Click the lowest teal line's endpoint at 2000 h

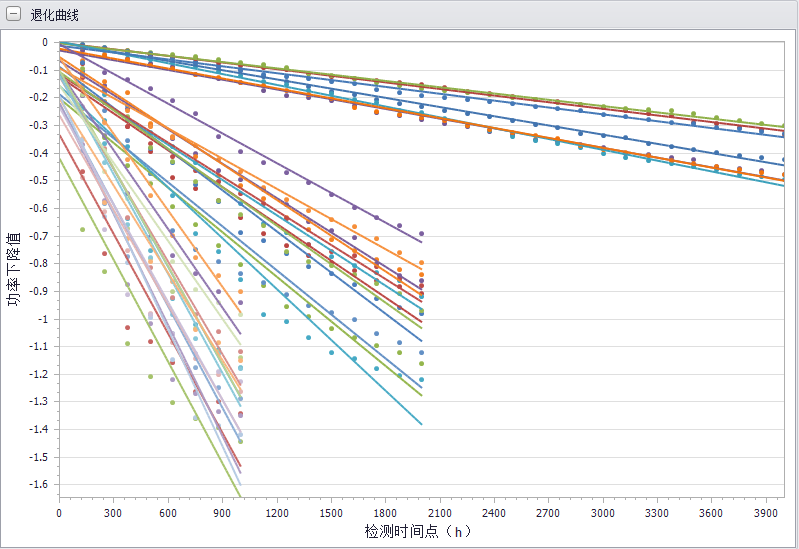[421, 424]
